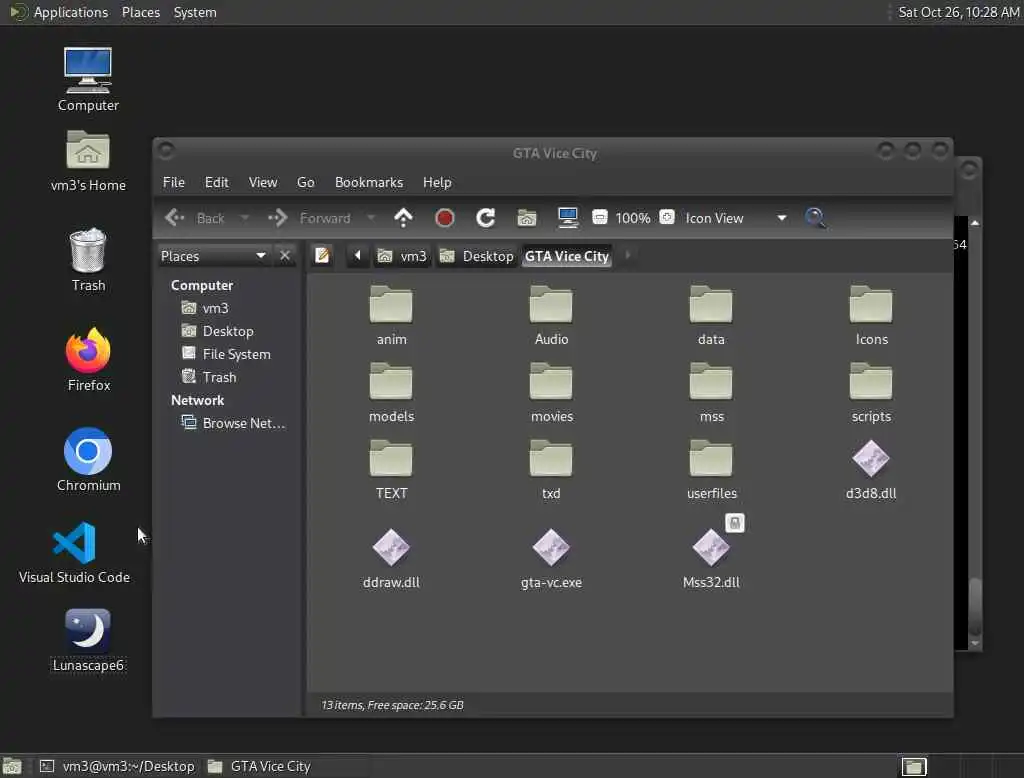This screenshot has width=1024, height=778.
Task: Select the desktop Trash icon
Action: (88, 260)
